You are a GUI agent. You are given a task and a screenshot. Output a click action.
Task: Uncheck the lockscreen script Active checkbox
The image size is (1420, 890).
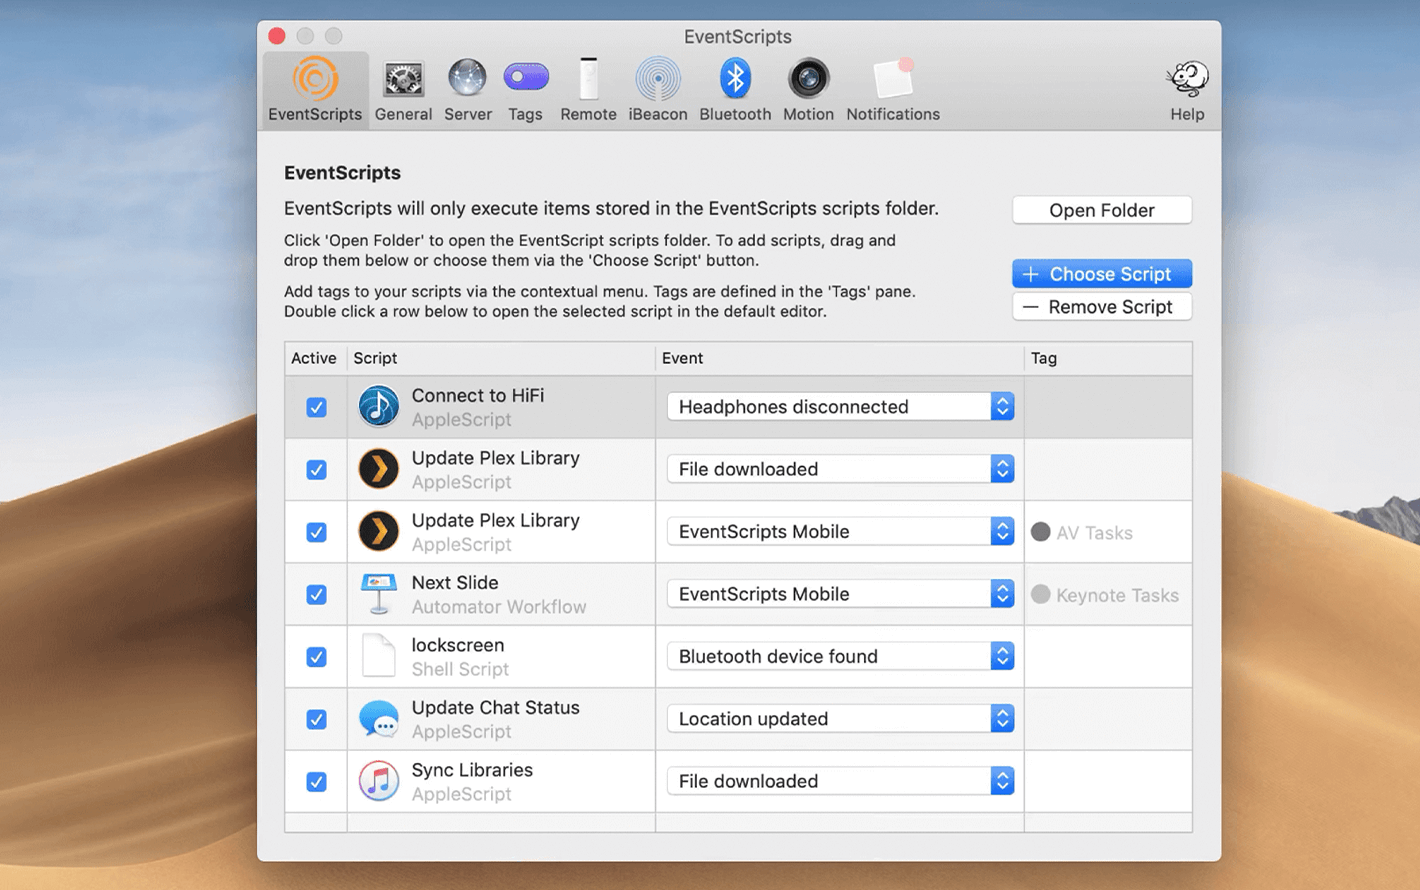[x=316, y=657]
